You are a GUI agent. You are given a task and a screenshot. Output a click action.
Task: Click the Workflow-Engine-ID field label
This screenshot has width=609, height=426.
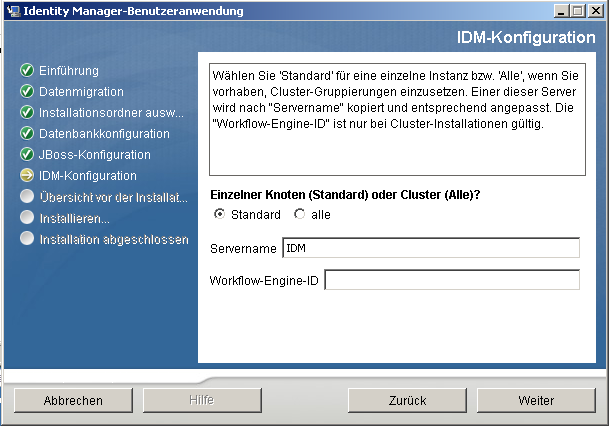(264, 280)
